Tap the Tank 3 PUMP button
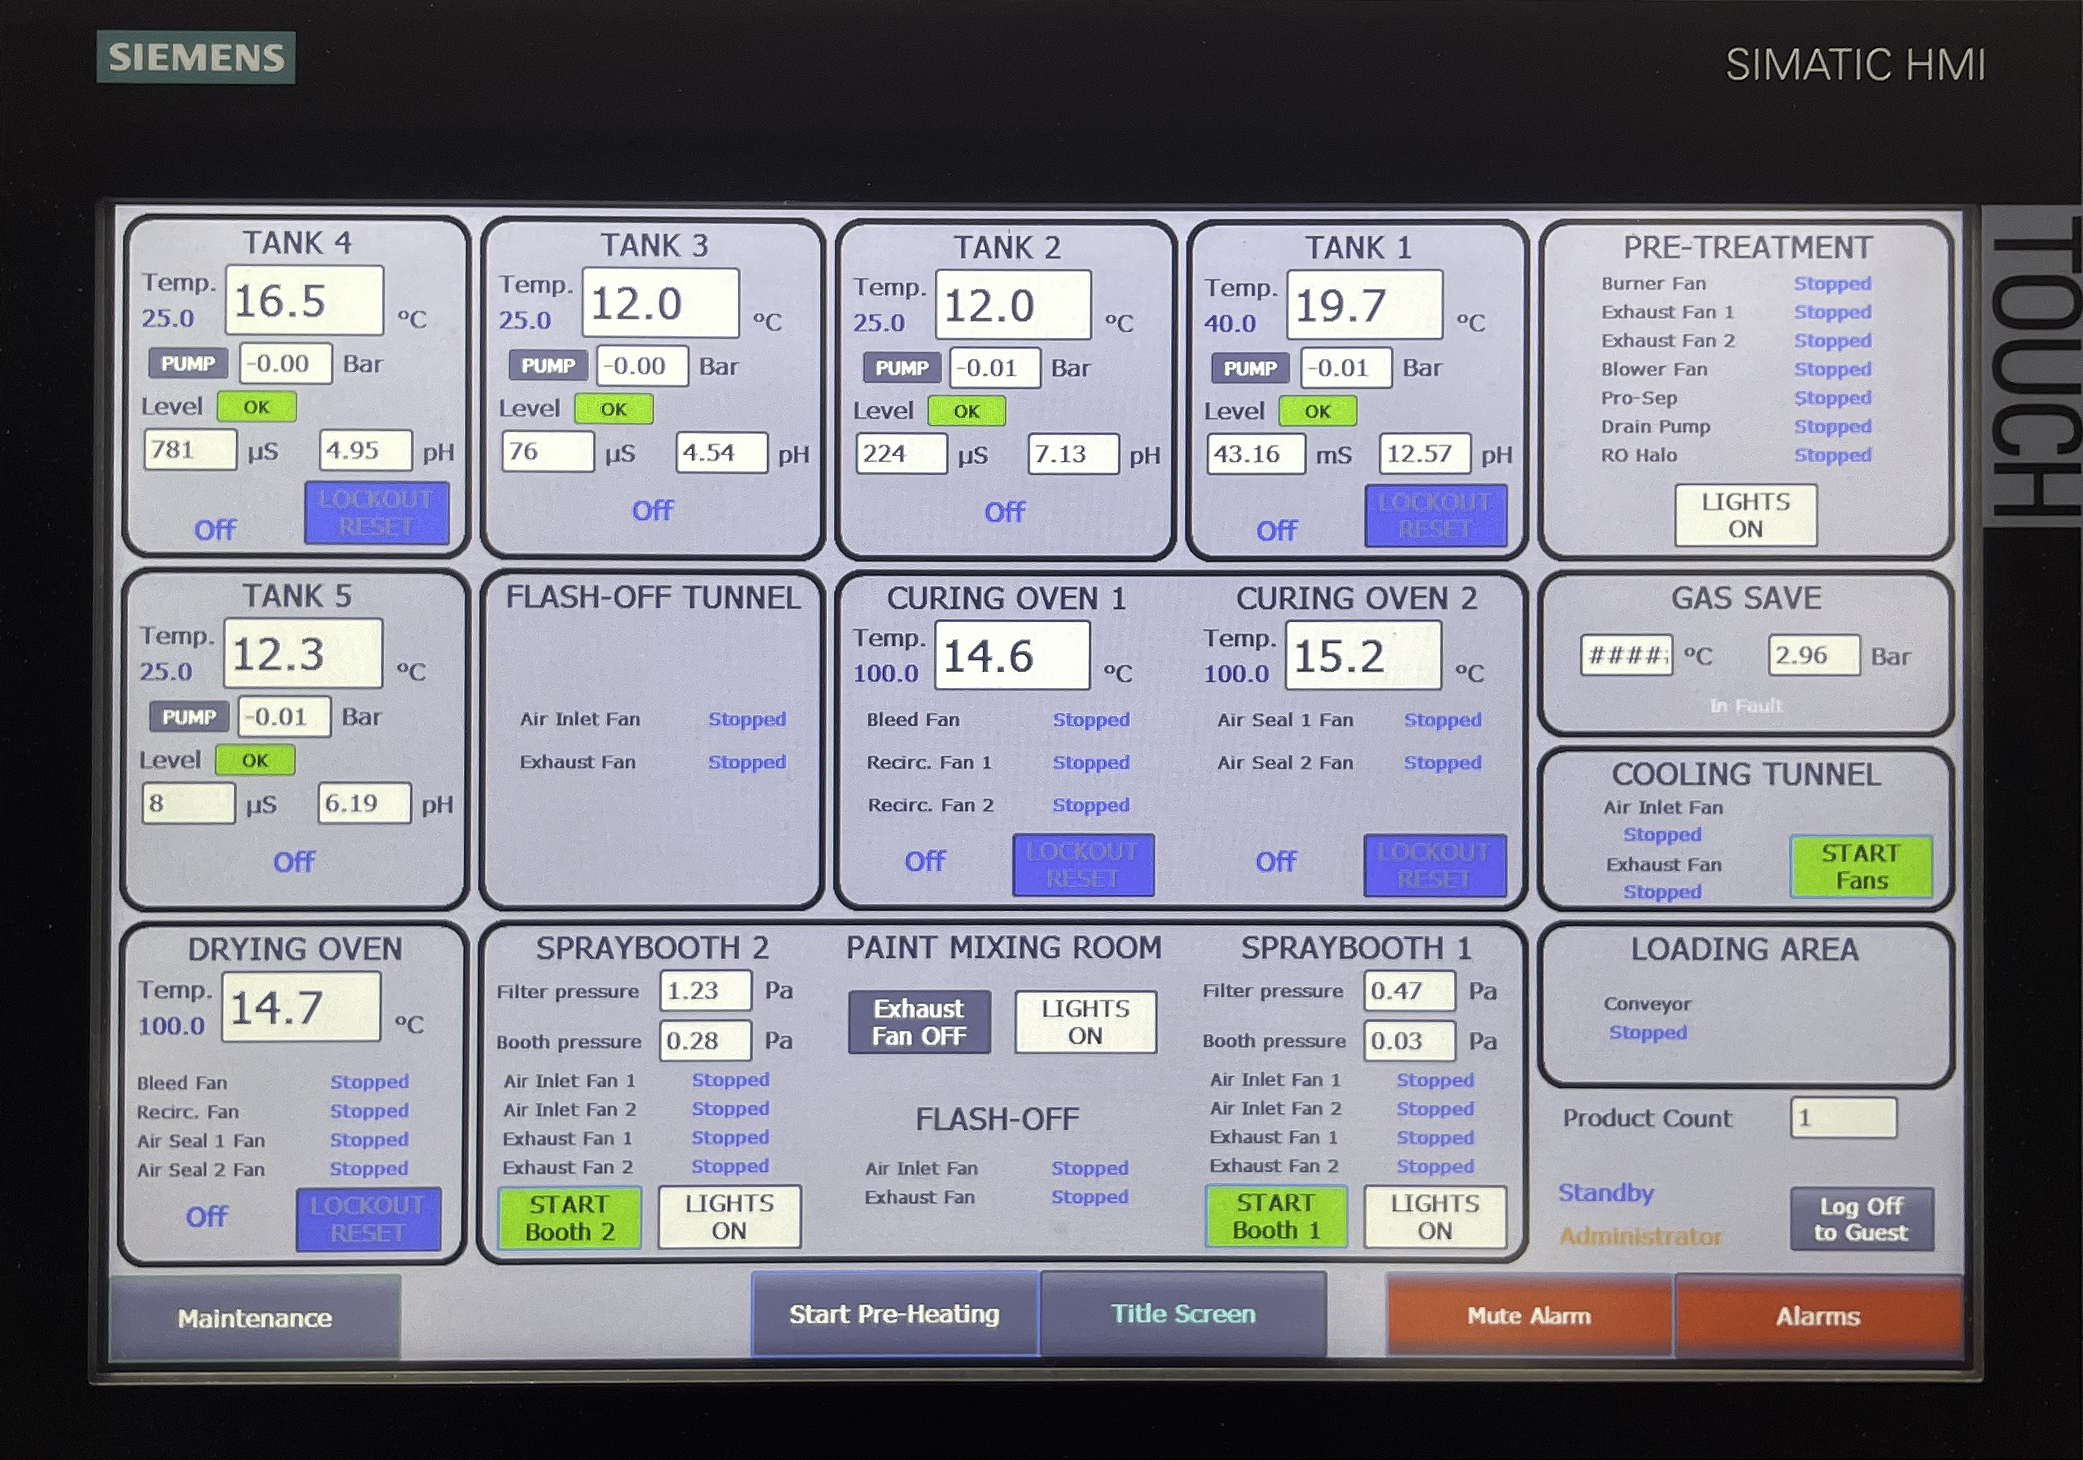Viewport: 2083px width, 1460px height. pos(548,366)
